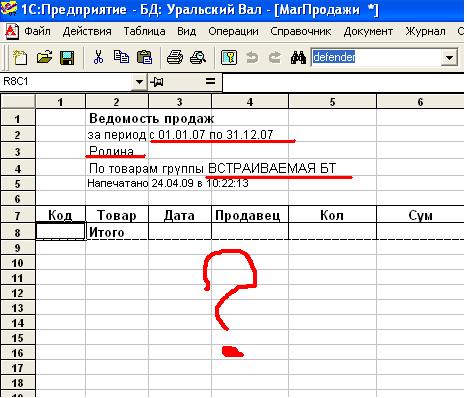Search with the binoculars icon
The height and width of the screenshot is (398, 467).
(x=298, y=57)
